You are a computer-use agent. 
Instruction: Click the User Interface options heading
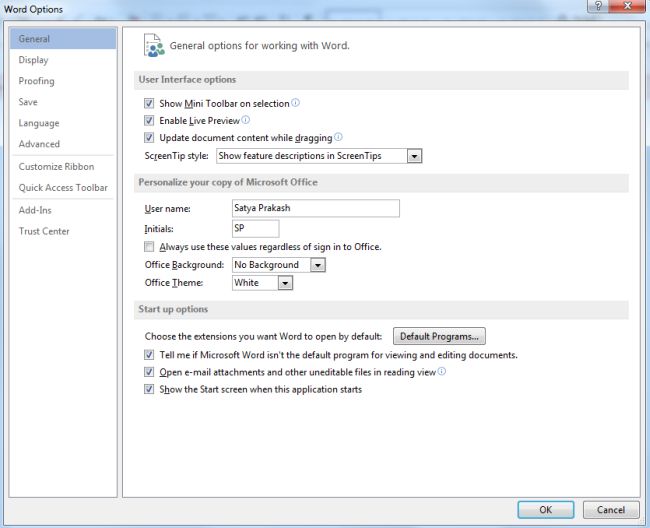pos(187,80)
